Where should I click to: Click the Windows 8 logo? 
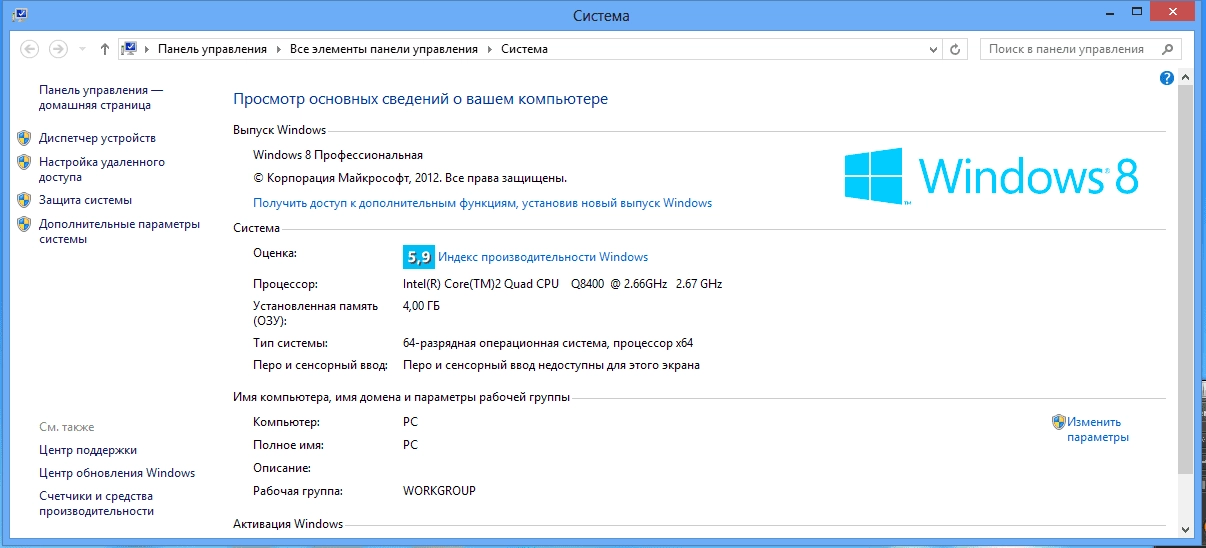(x=991, y=176)
